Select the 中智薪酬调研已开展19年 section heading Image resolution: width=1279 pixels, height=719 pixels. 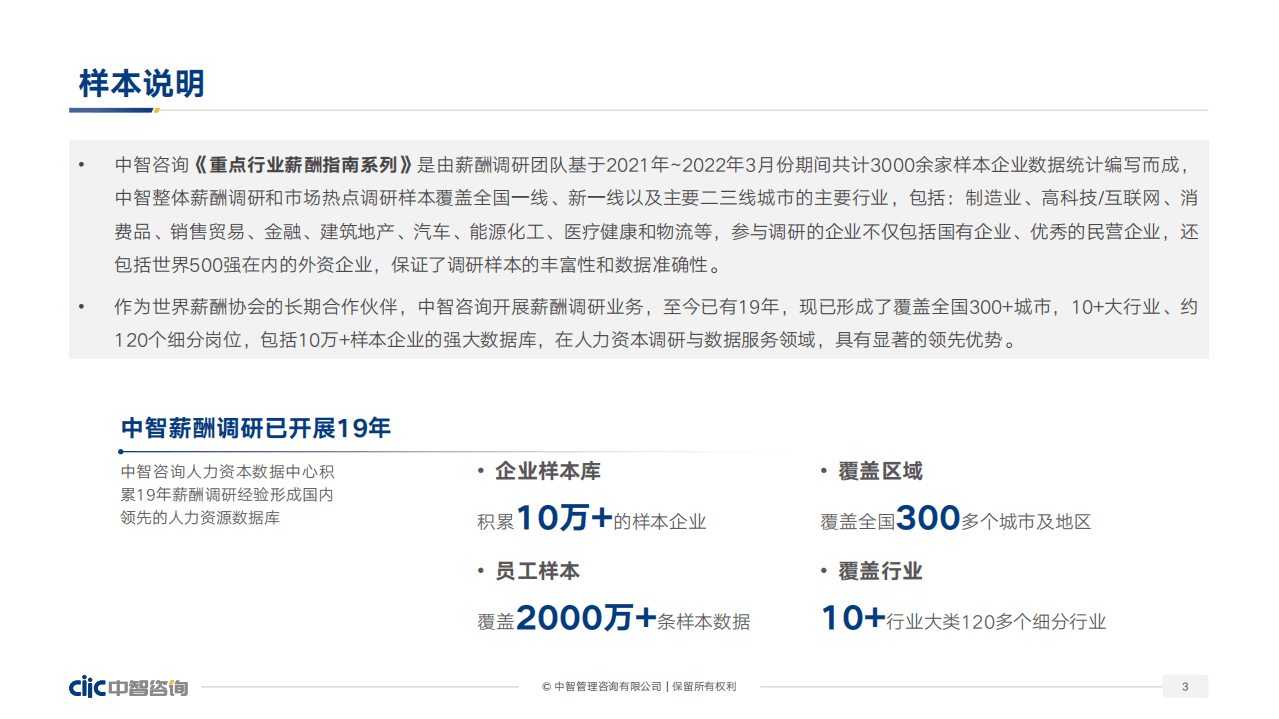click(255, 425)
